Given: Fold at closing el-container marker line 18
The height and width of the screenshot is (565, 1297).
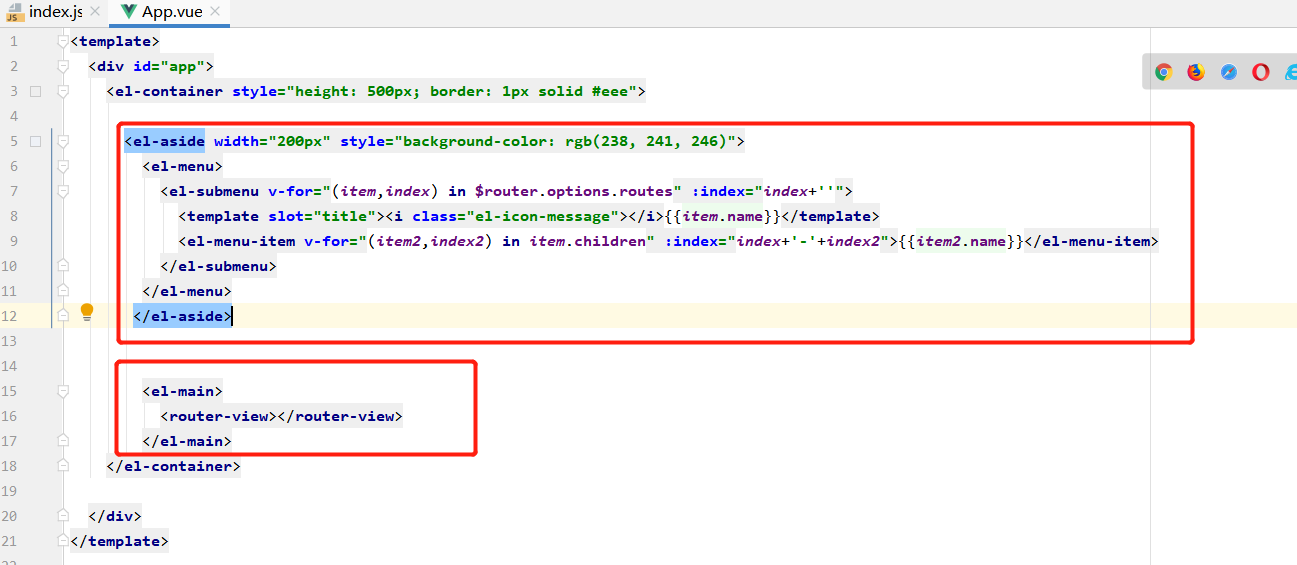Looking at the screenshot, I should pos(63,466).
